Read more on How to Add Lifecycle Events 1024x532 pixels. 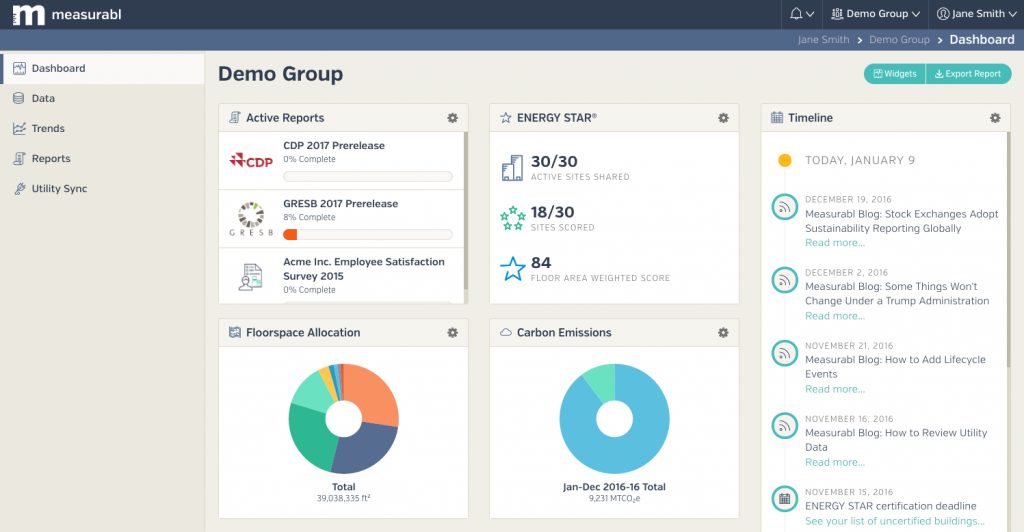click(x=835, y=389)
